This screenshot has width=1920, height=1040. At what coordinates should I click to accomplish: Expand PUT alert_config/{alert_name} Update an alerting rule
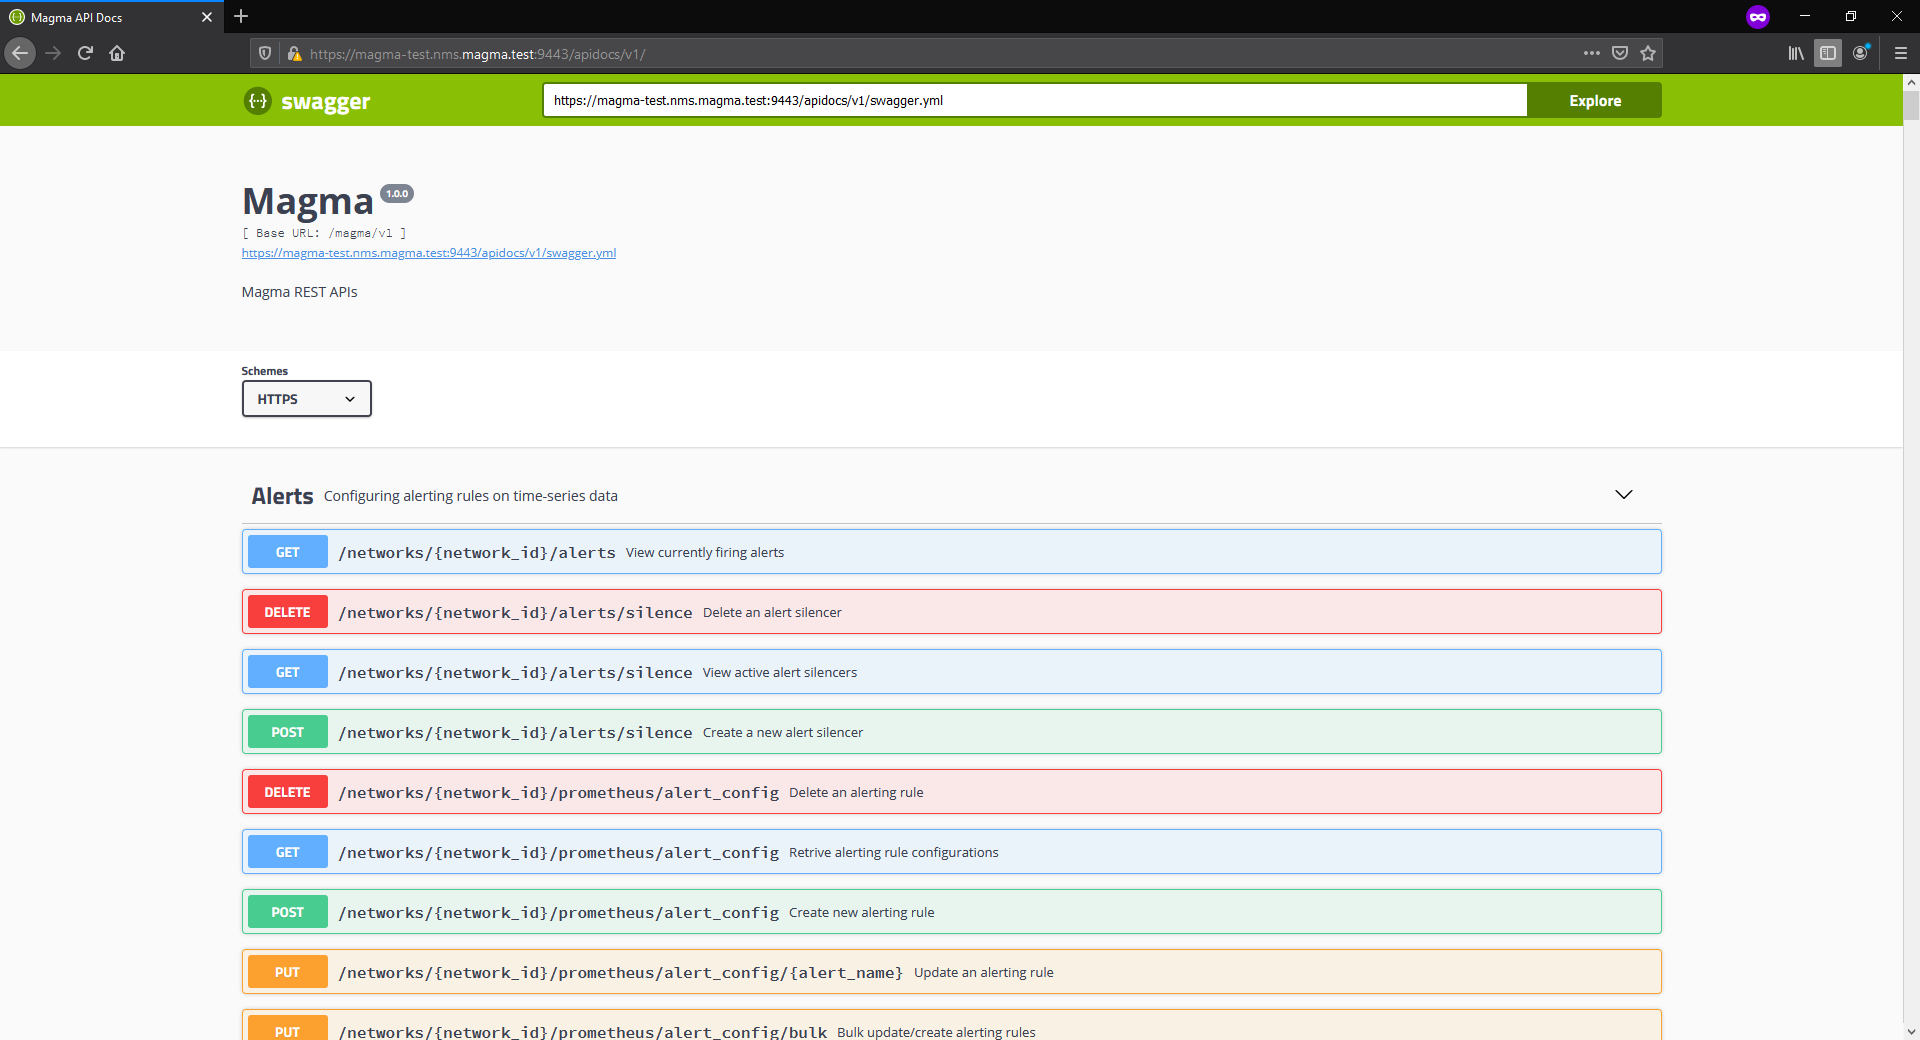(952, 972)
